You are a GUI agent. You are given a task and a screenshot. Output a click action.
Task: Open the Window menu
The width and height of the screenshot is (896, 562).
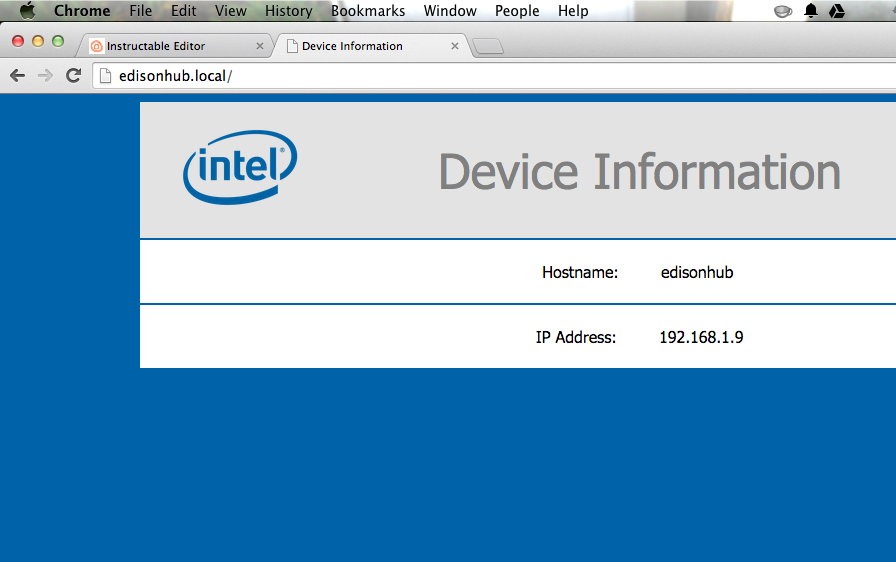click(450, 11)
